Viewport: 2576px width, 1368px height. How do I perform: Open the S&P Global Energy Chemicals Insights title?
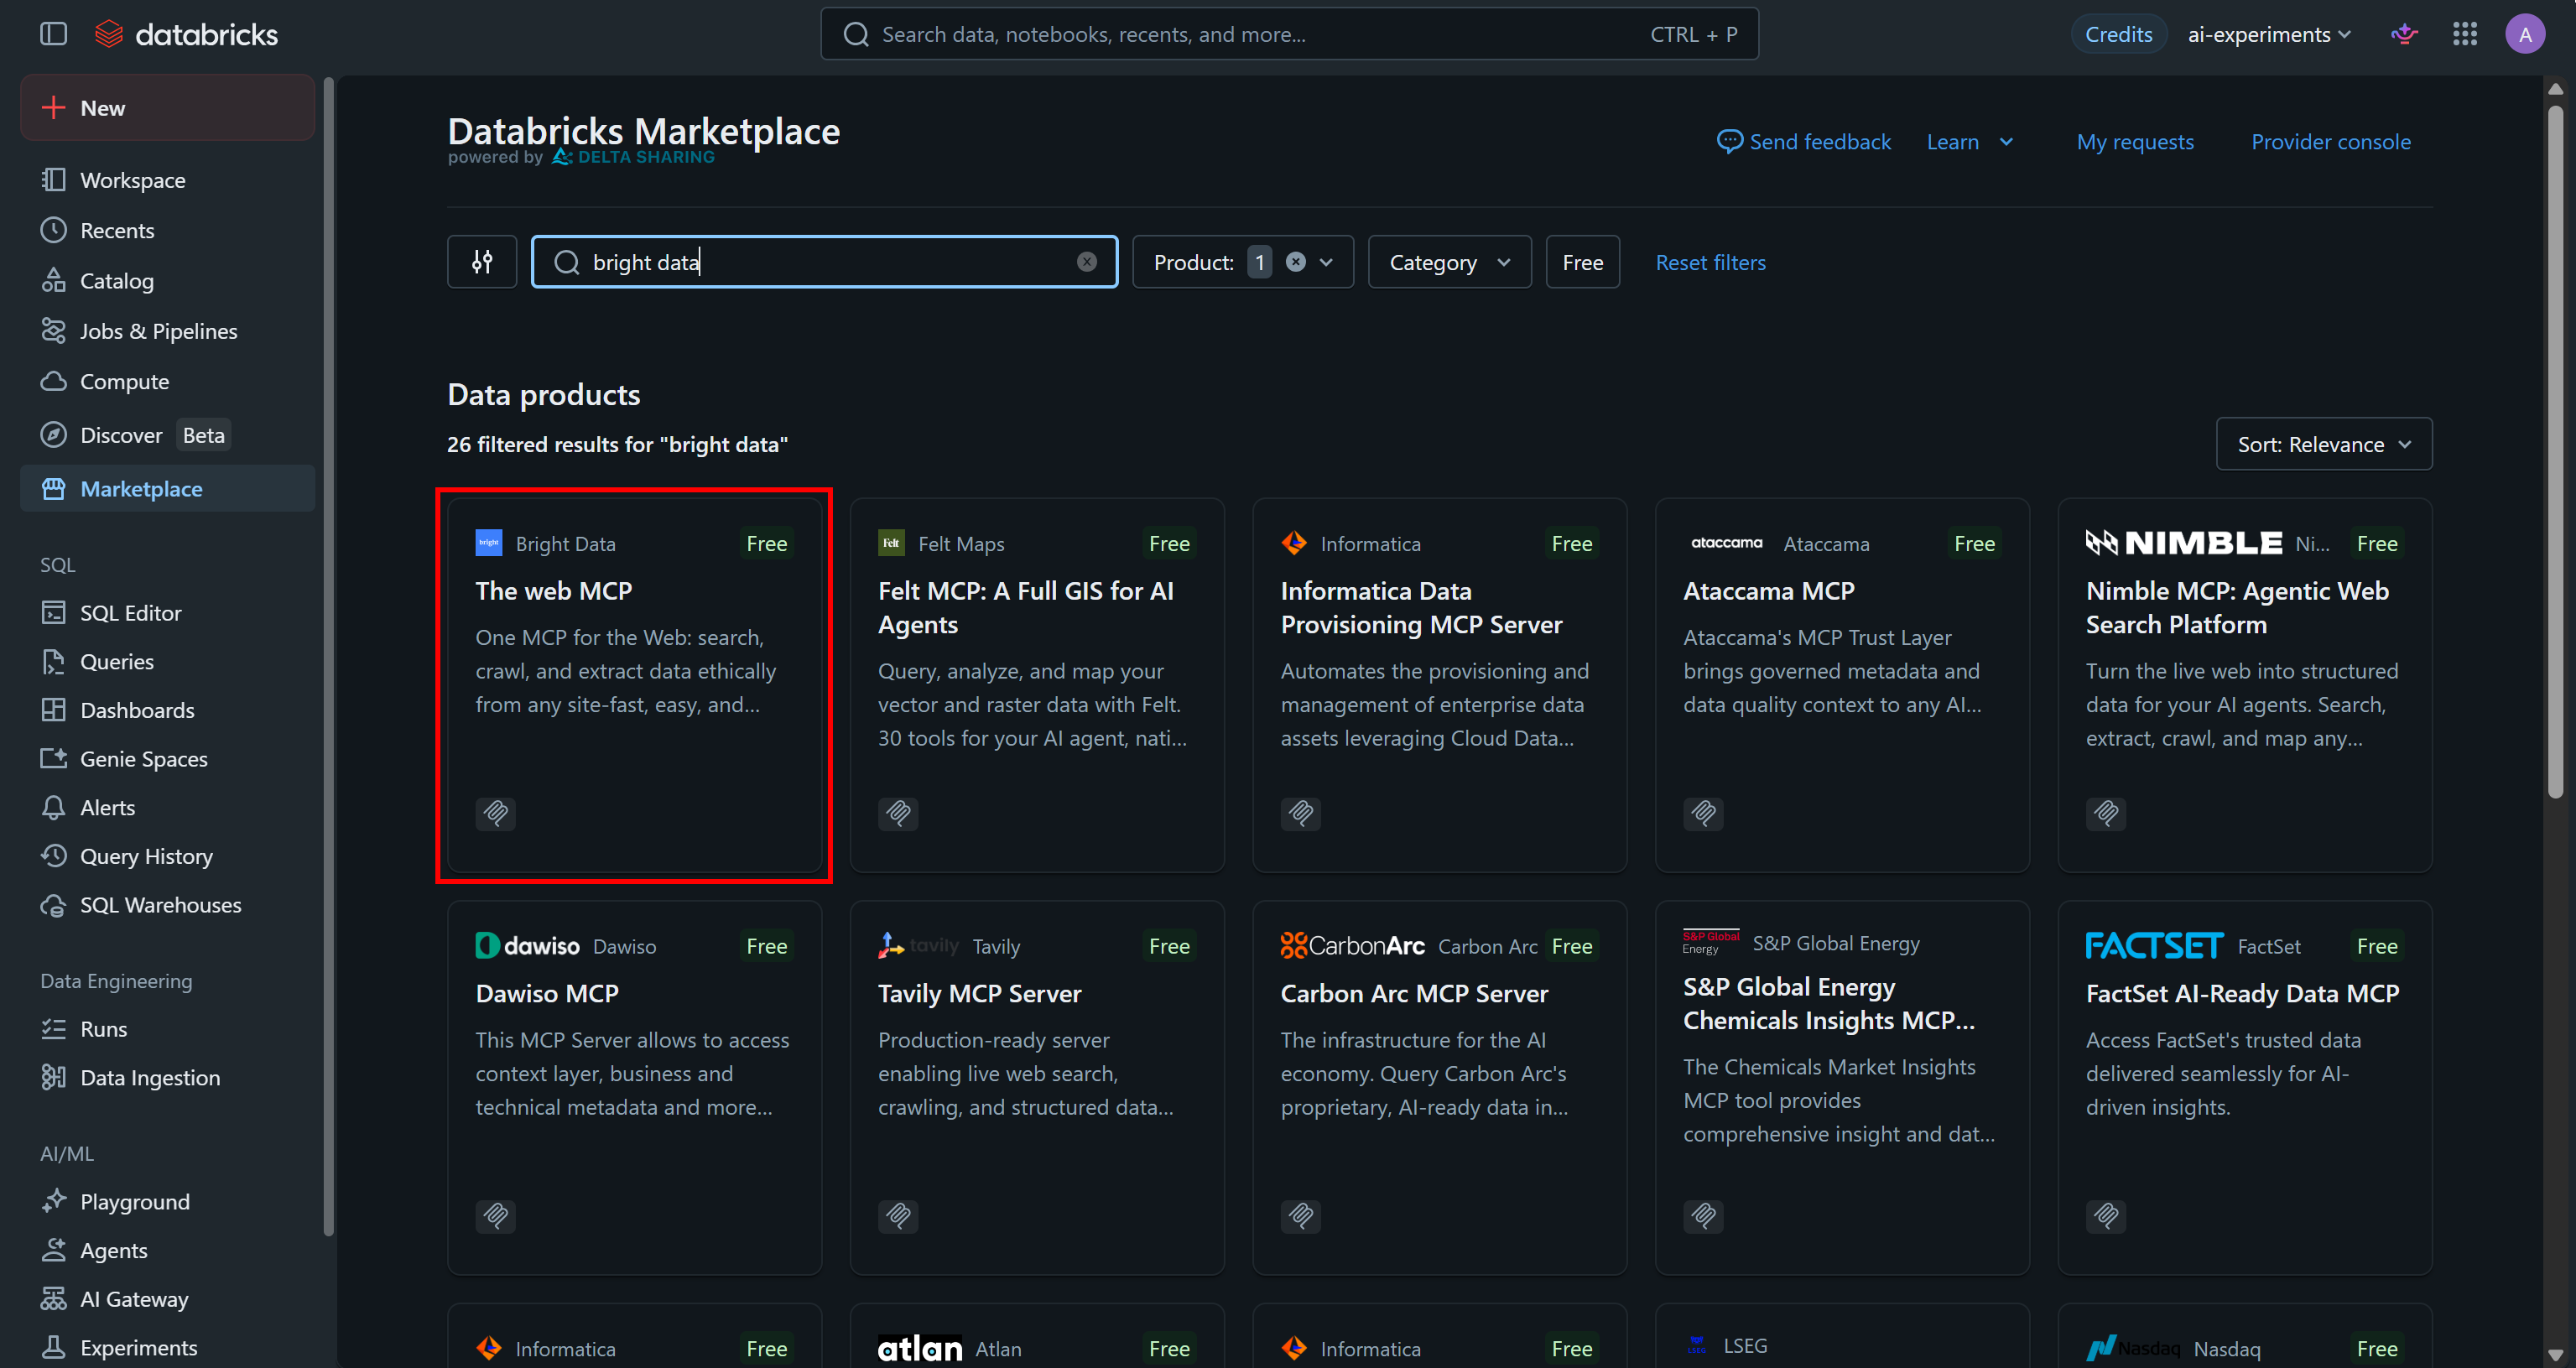coord(1829,1003)
